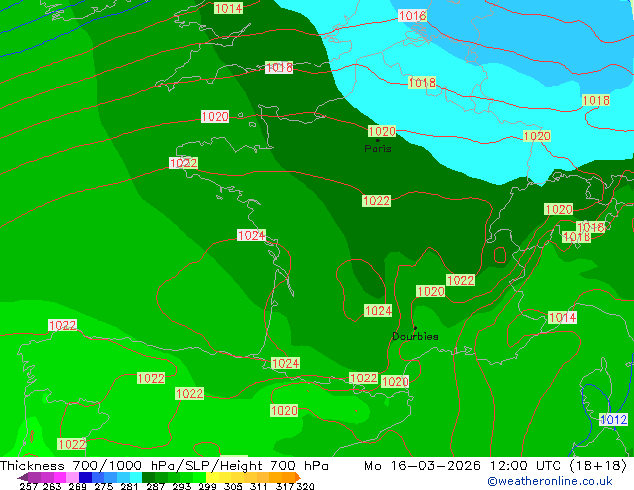Image resolution: width=634 pixels, height=490 pixels.
Task: Select the Paris city label
Action: pos(378,149)
